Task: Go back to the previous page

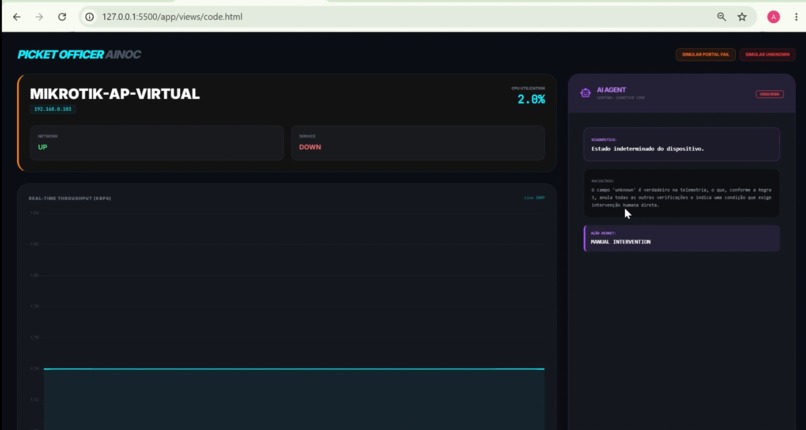Action: point(17,17)
